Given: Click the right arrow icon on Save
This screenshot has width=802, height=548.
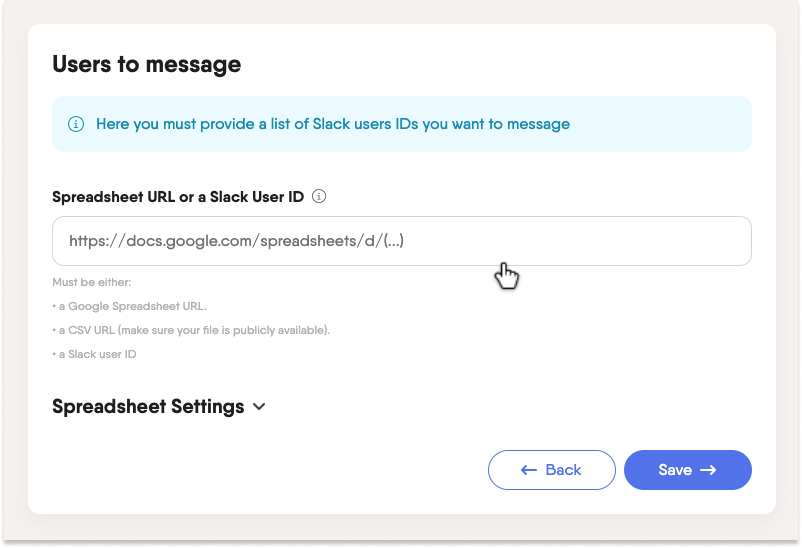Looking at the screenshot, I should [708, 470].
